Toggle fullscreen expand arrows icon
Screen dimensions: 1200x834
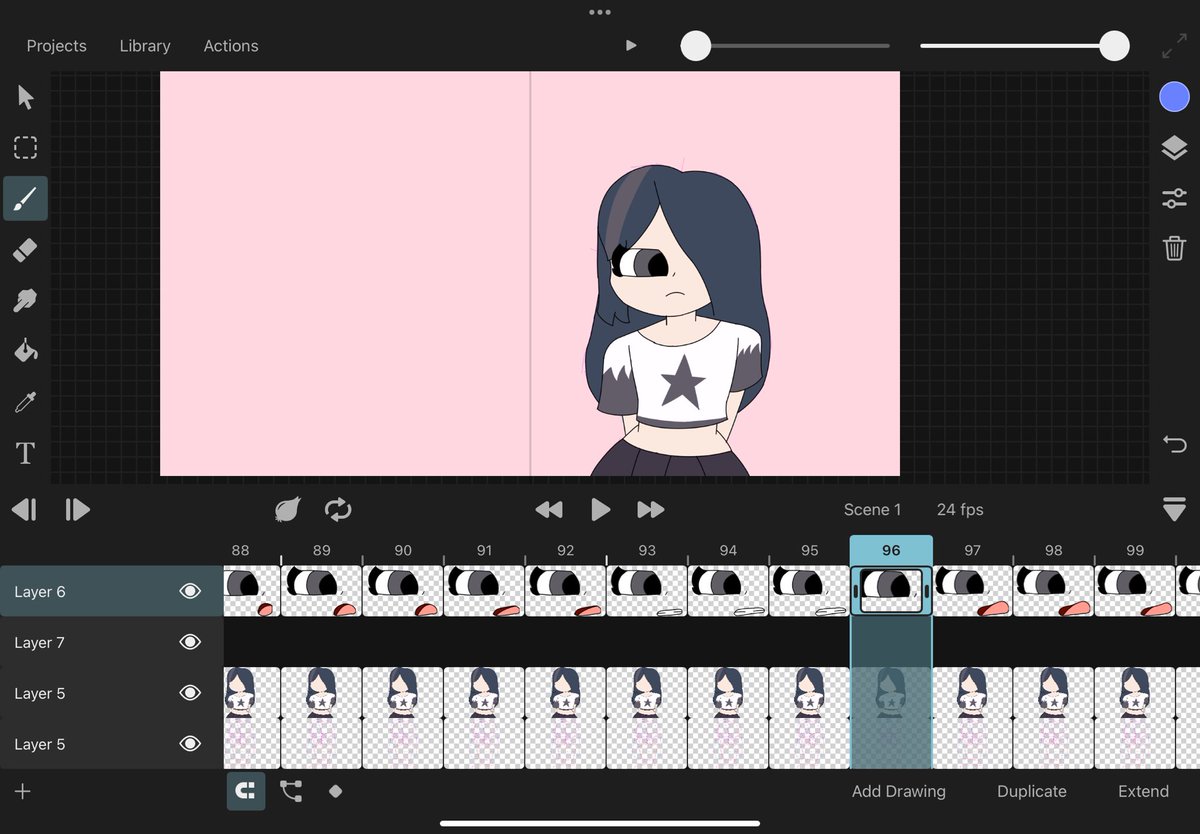[x=1174, y=46]
